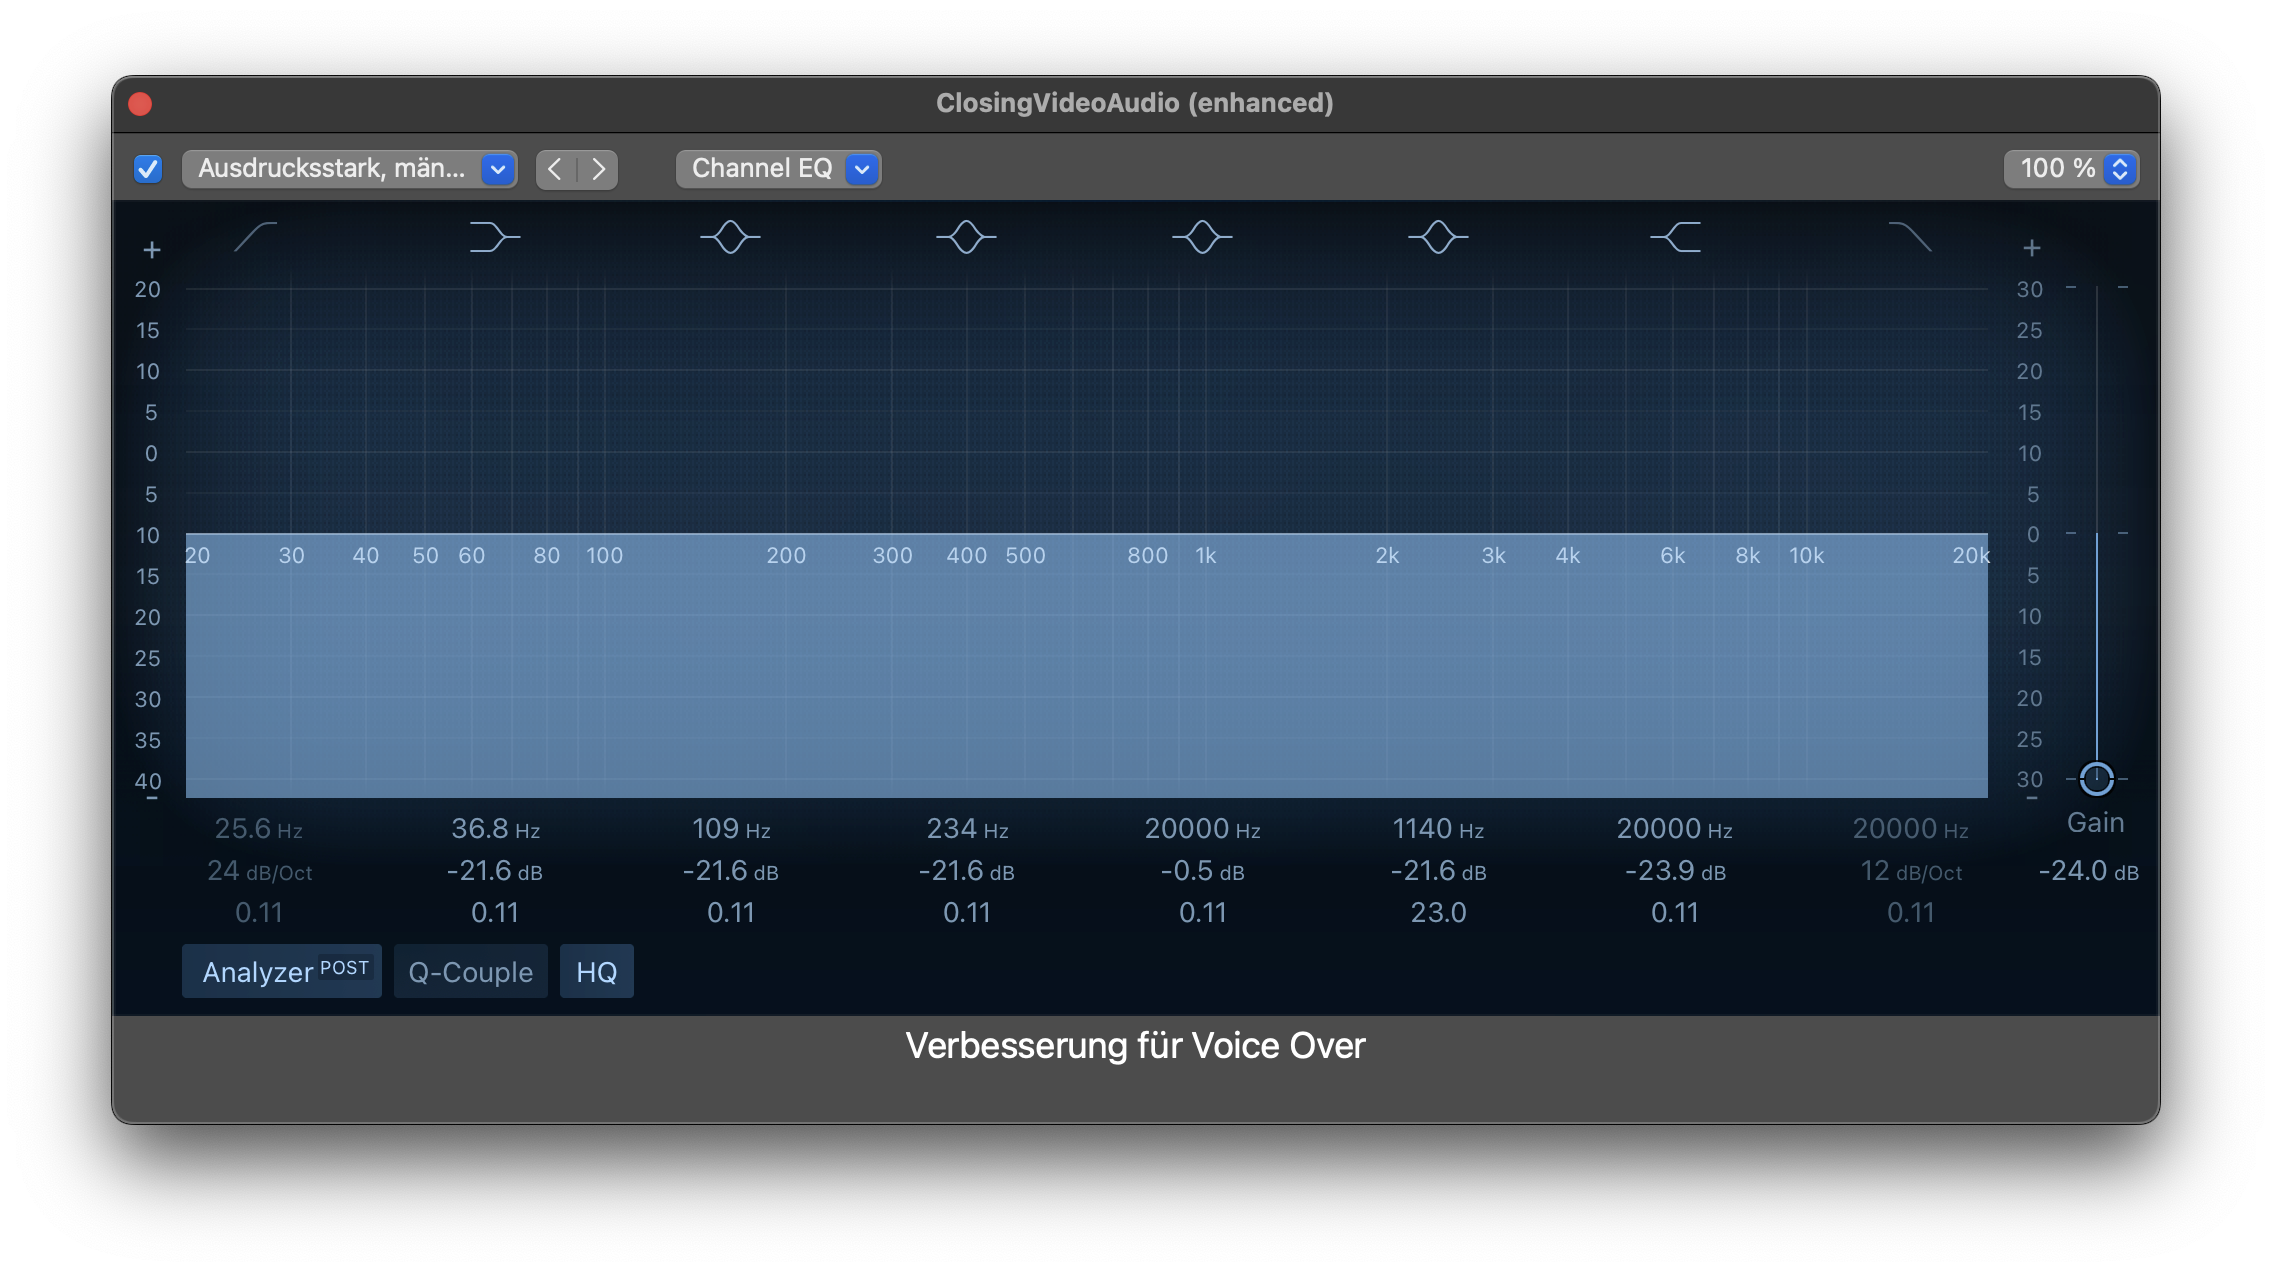Go to the next preset
This screenshot has width=2272, height=1272.
(x=598, y=169)
